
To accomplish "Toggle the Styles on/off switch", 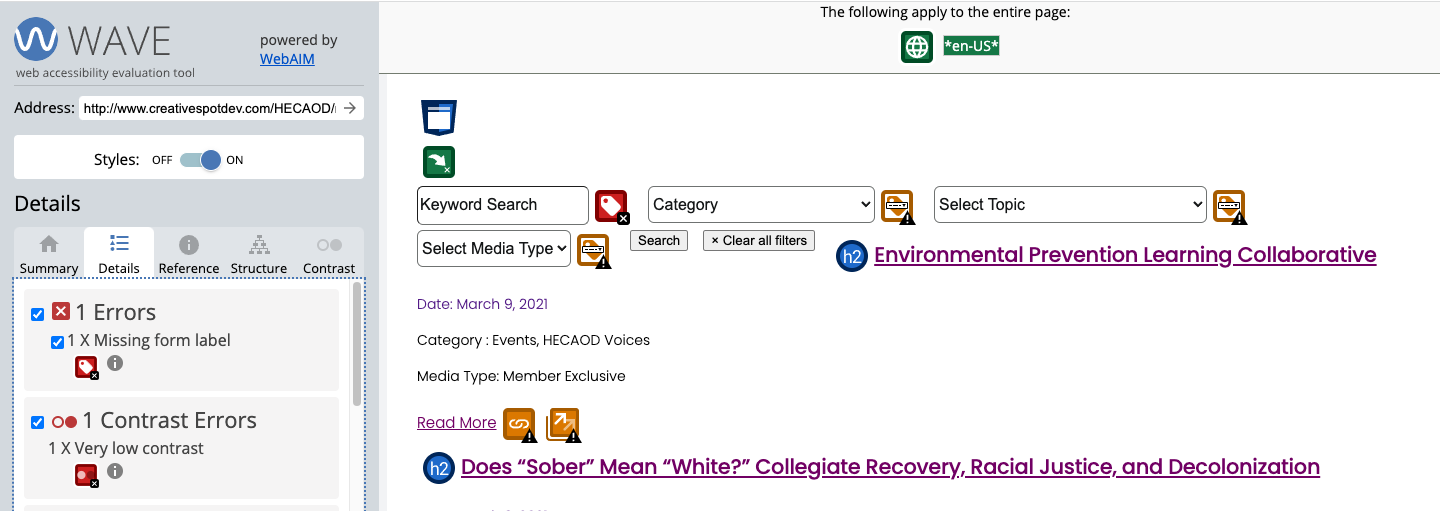I will point(200,160).
